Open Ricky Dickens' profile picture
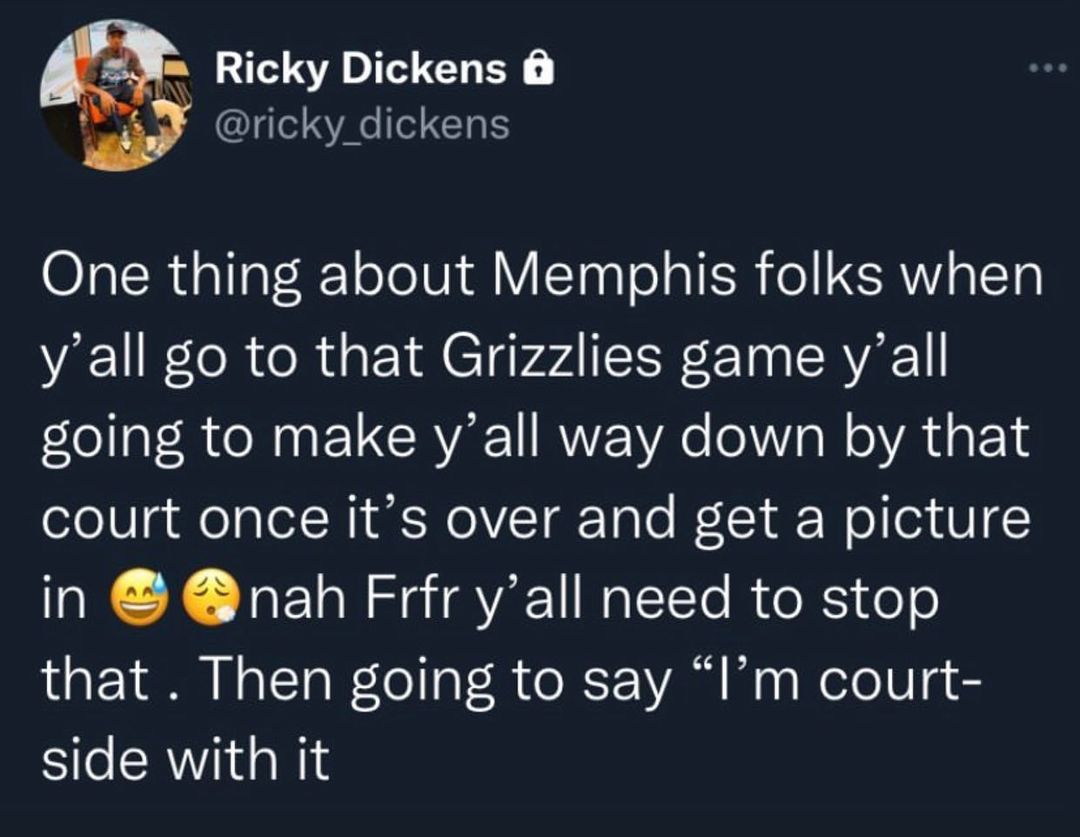The width and height of the screenshot is (1080, 837). click(114, 94)
